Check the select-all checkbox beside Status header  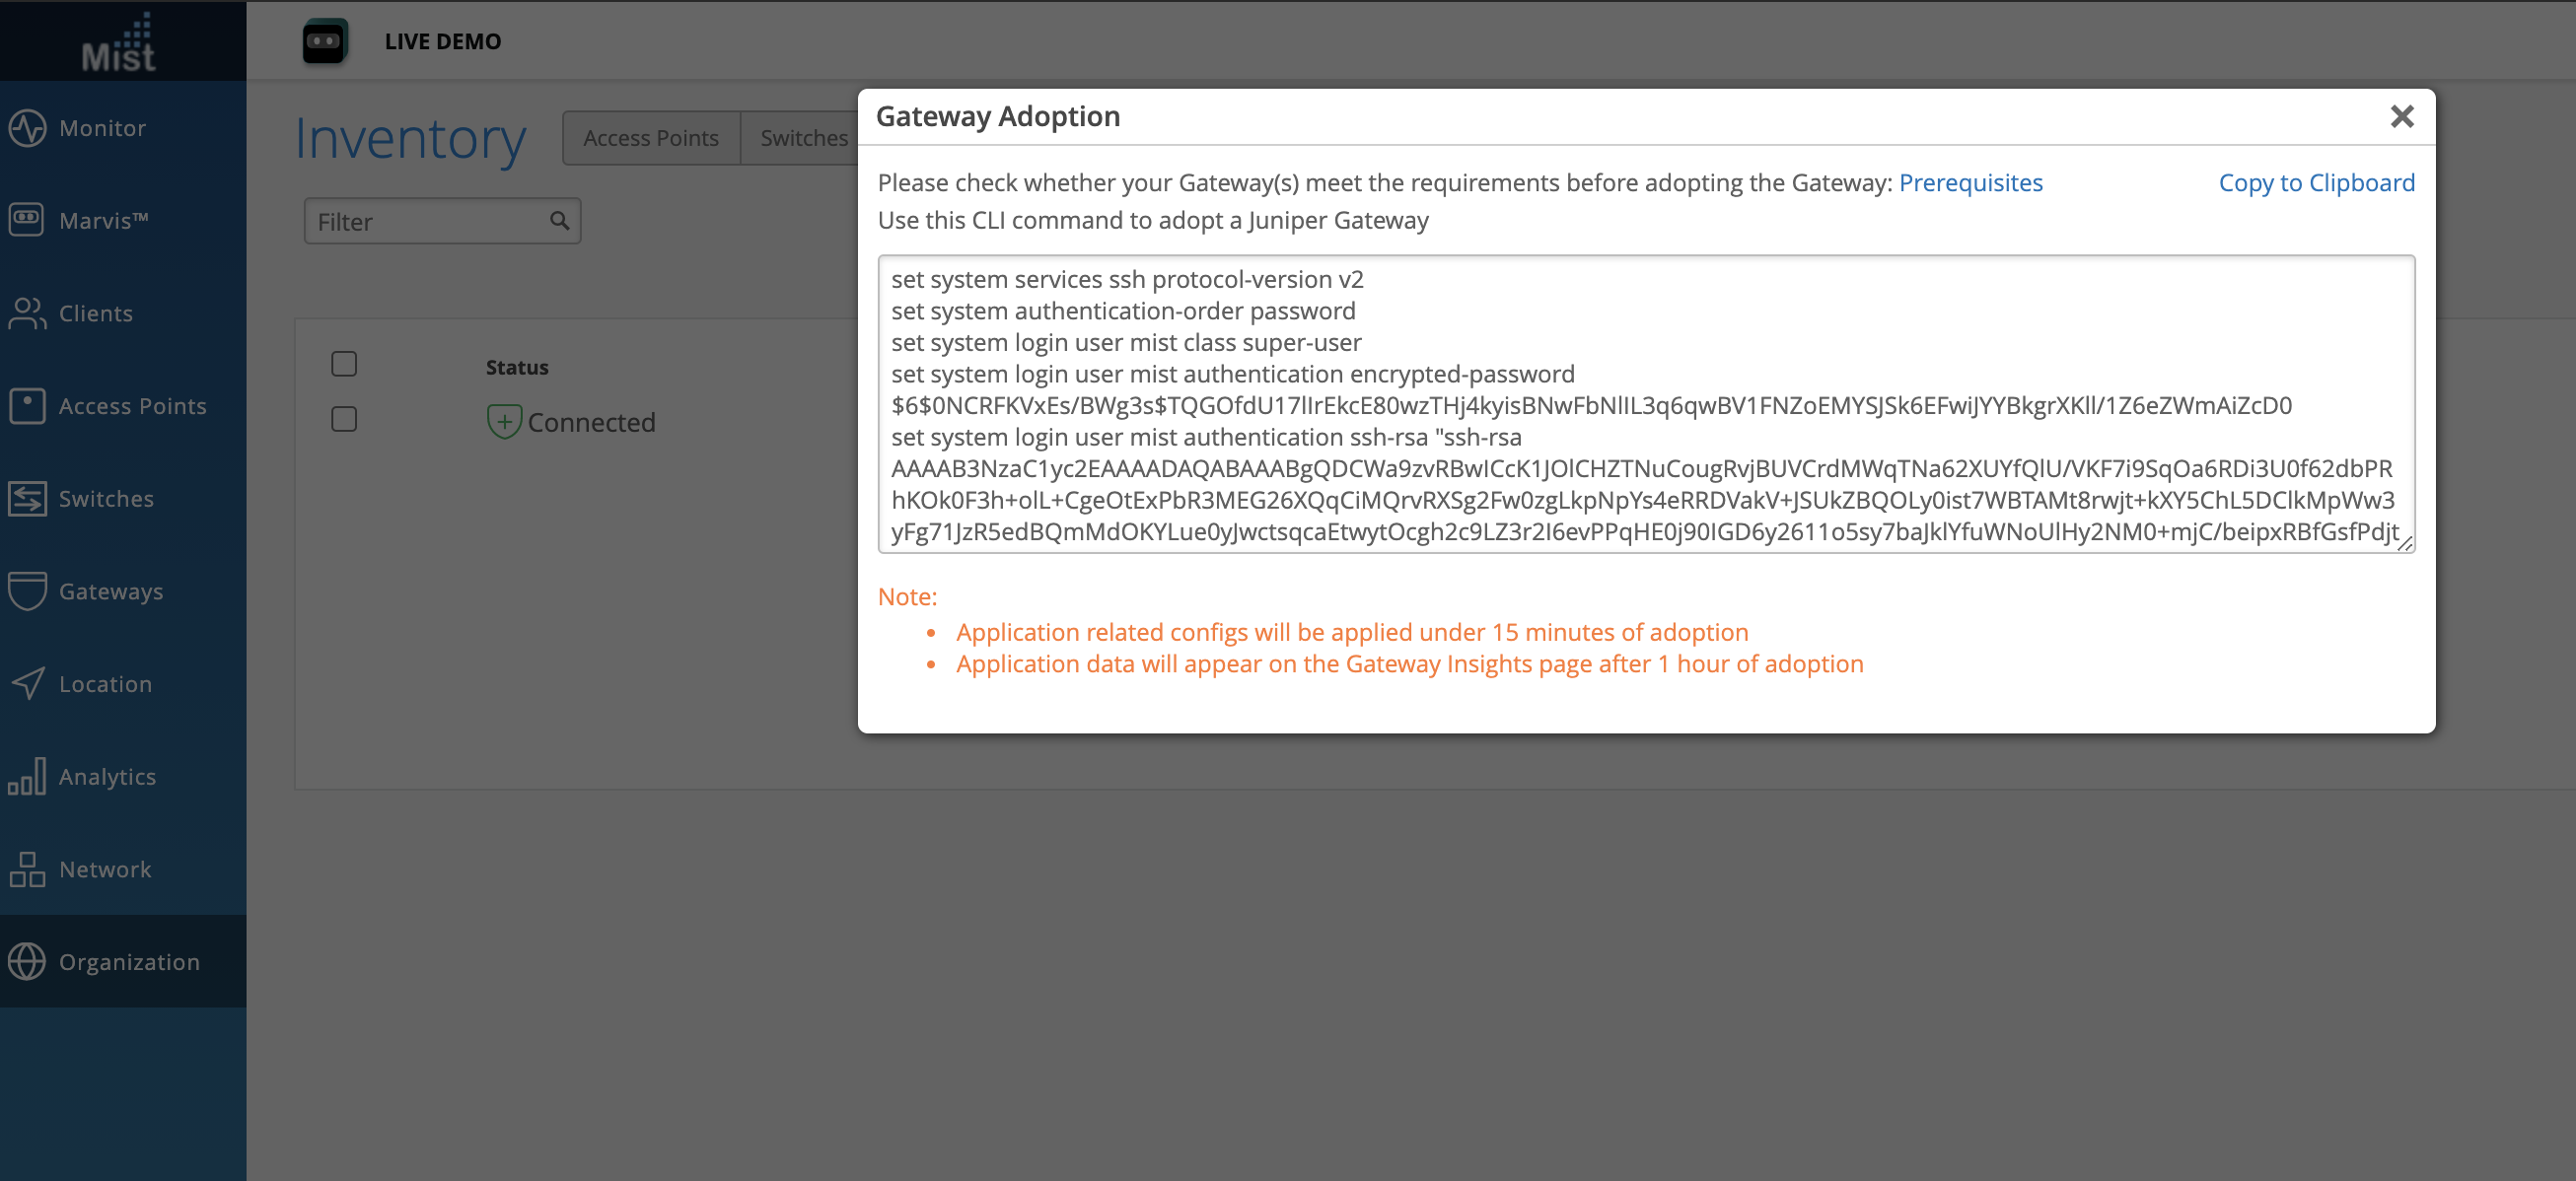[344, 364]
